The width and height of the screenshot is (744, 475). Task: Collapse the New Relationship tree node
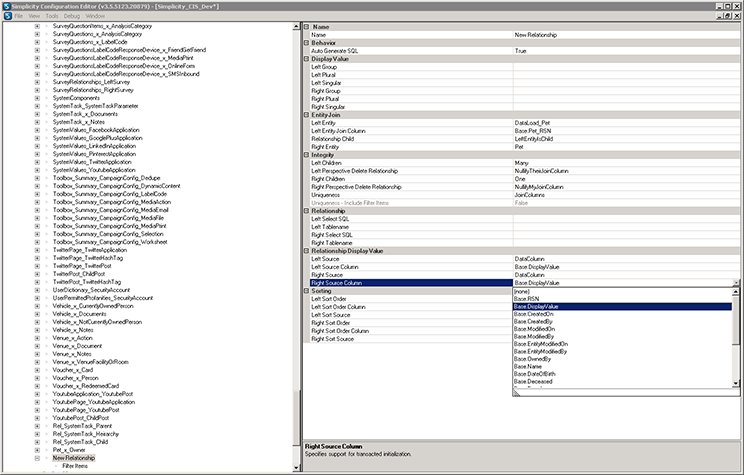coord(37,458)
